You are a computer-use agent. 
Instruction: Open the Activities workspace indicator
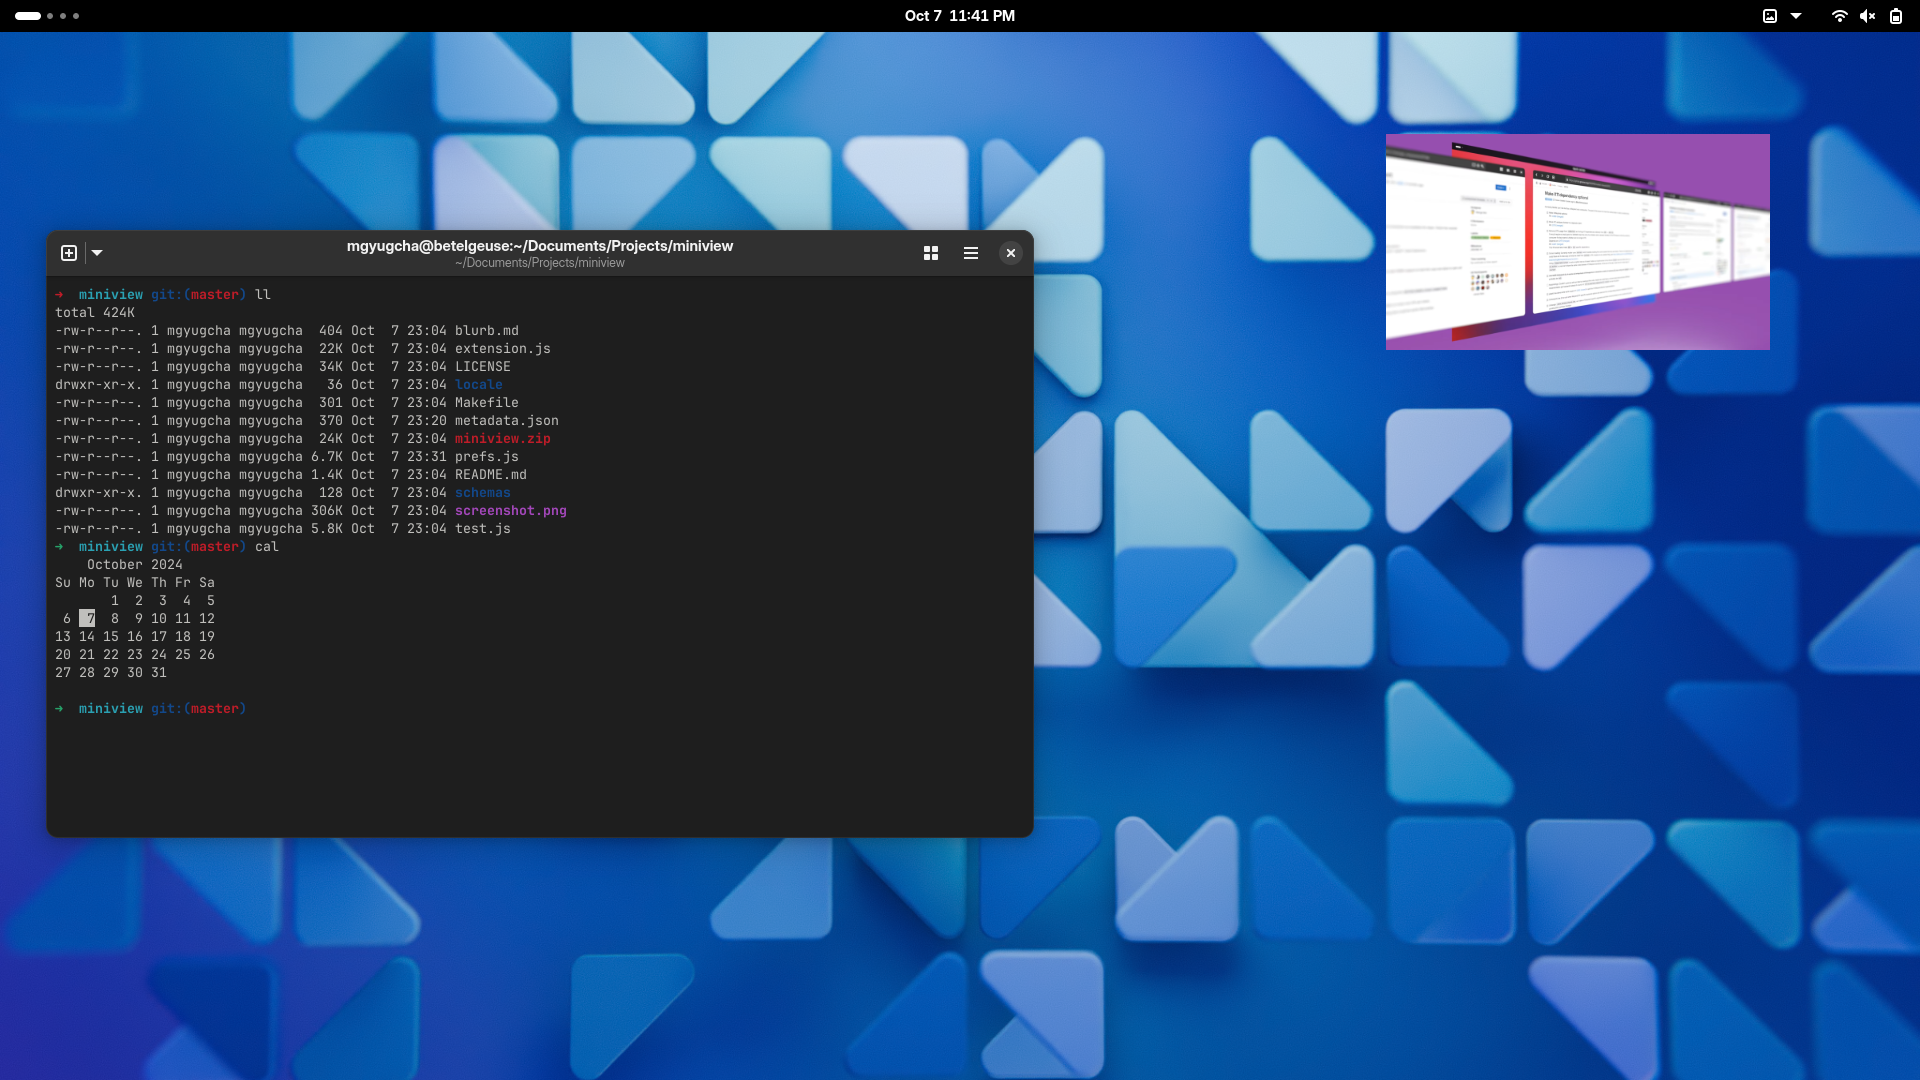(47, 16)
